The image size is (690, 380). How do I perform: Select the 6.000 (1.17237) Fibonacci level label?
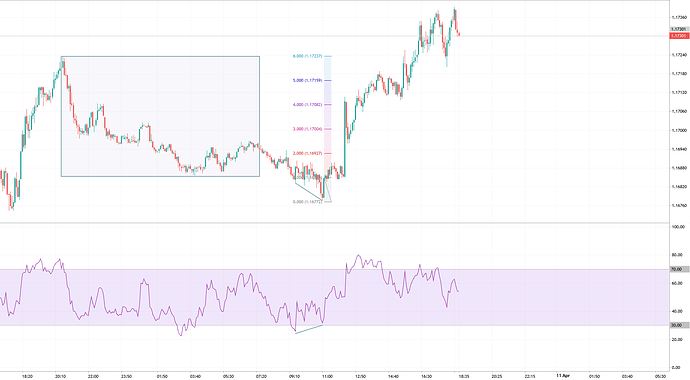coord(307,56)
